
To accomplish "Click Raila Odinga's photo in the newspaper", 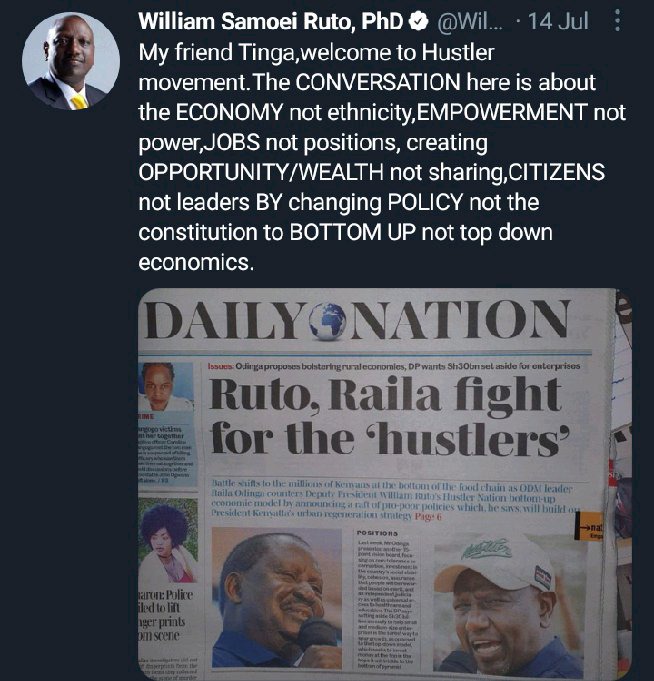I will pos(277,598).
